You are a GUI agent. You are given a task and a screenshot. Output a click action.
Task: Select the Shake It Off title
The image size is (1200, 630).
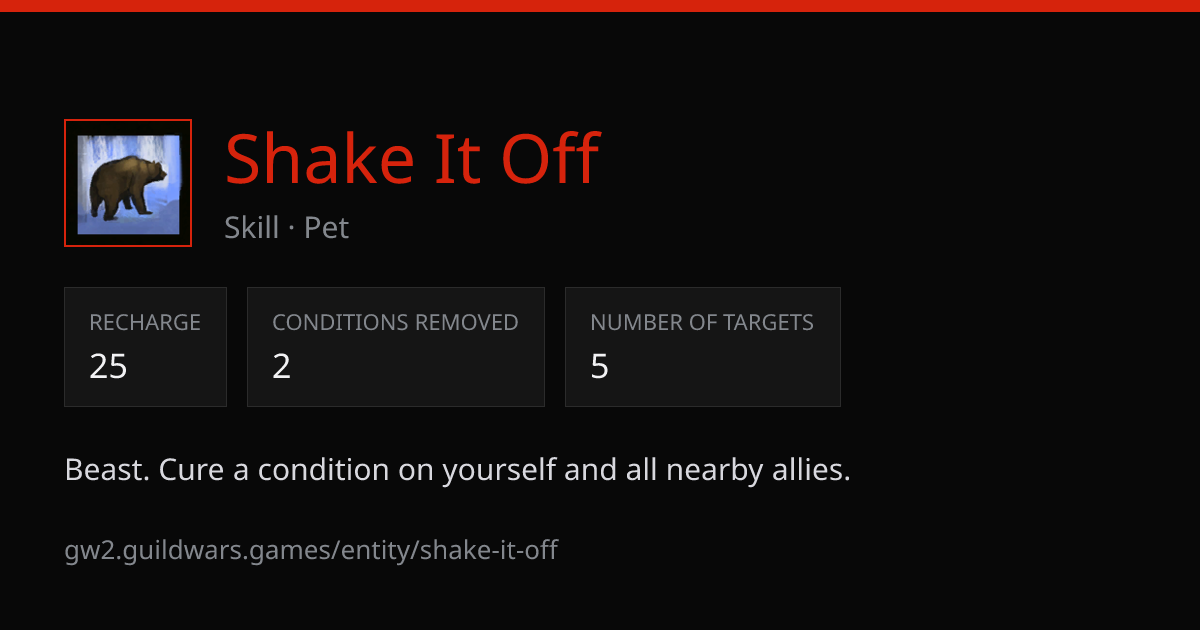[412, 159]
